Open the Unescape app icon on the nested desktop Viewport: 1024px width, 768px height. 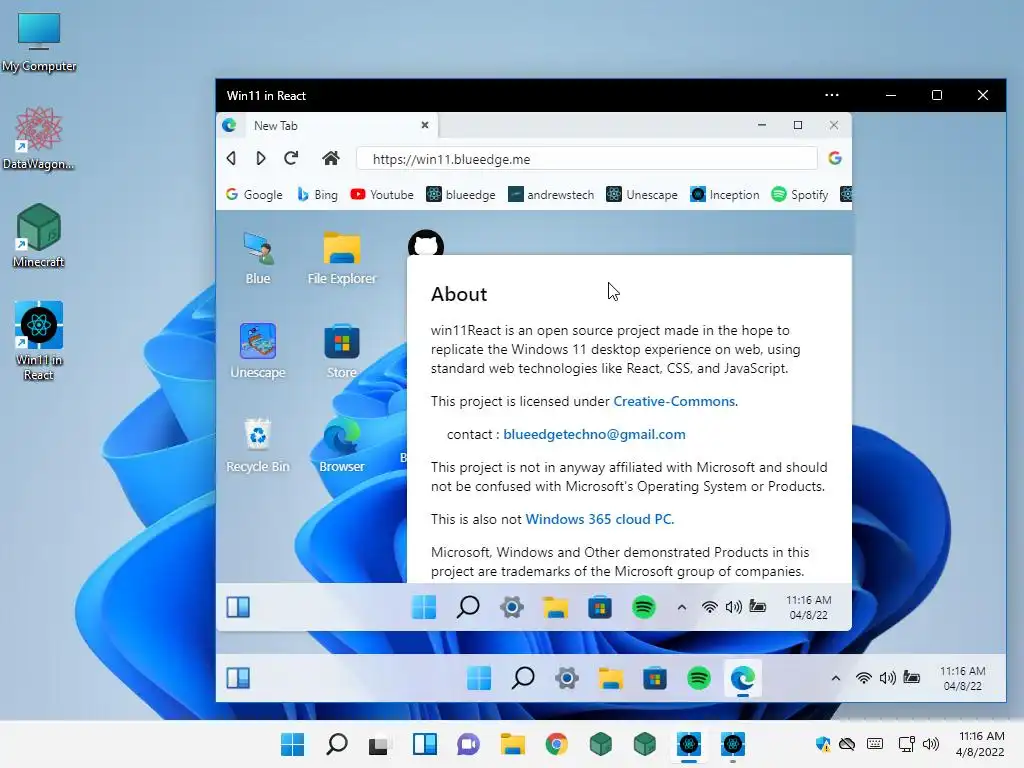pyautogui.click(x=258, y=351)
